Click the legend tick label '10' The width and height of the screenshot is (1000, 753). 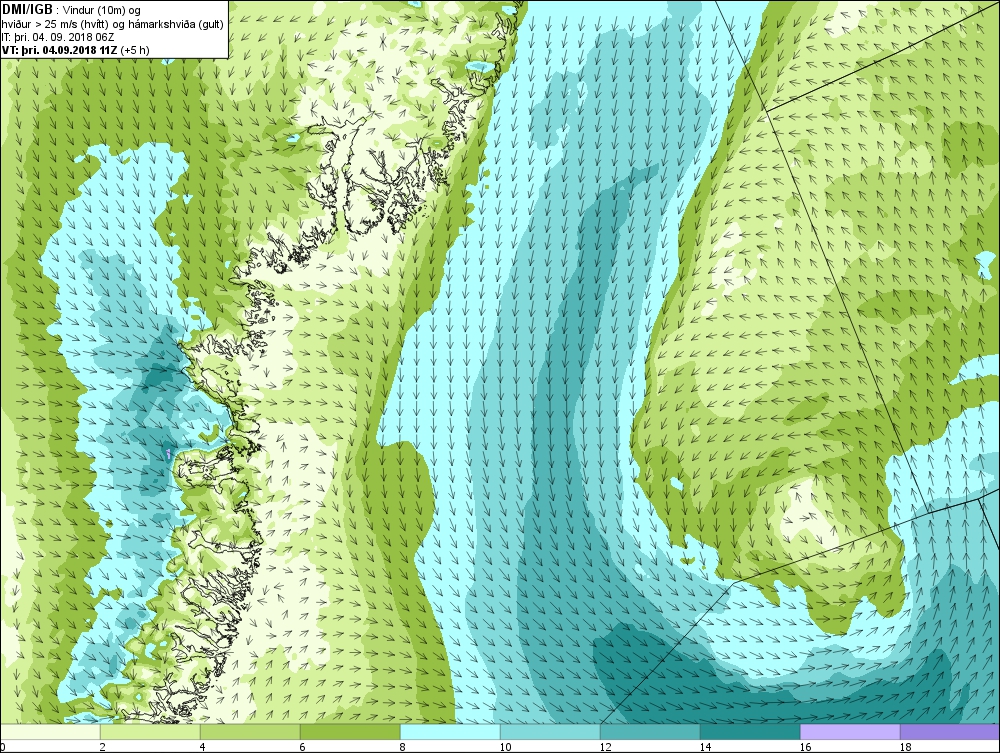(x=505, y=747)
